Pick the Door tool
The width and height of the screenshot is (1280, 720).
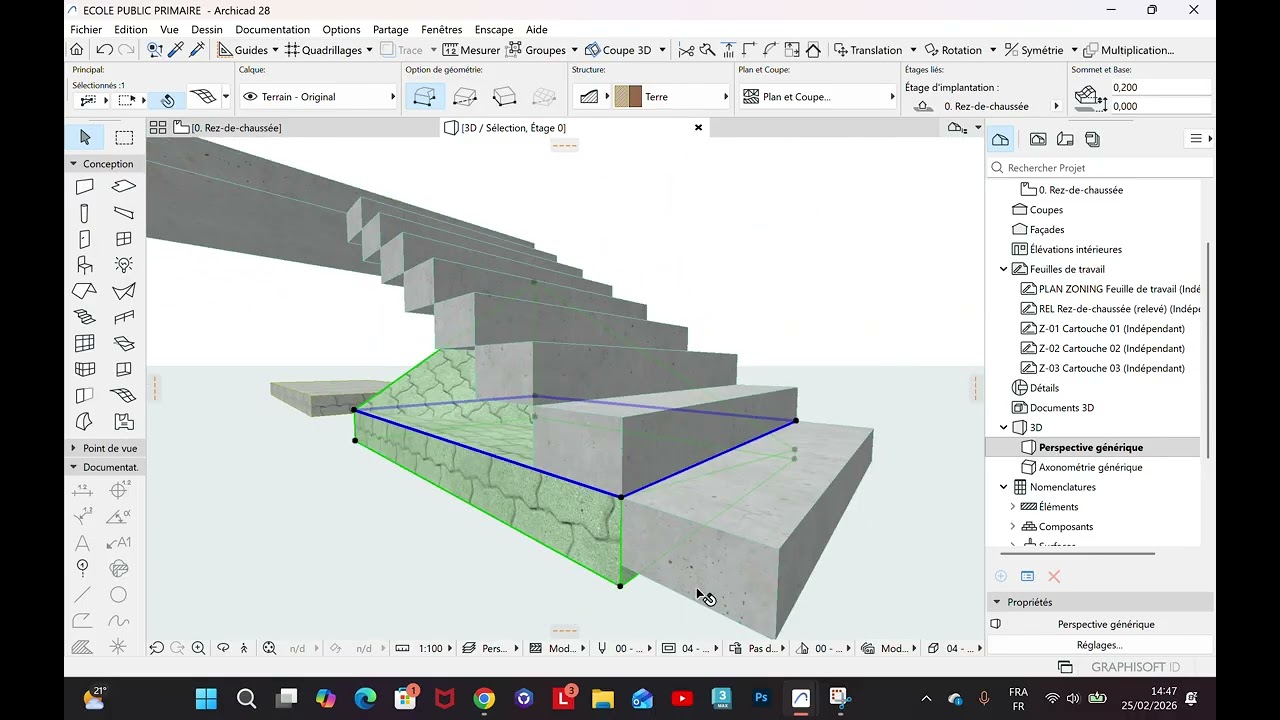[x=85, y=239]
